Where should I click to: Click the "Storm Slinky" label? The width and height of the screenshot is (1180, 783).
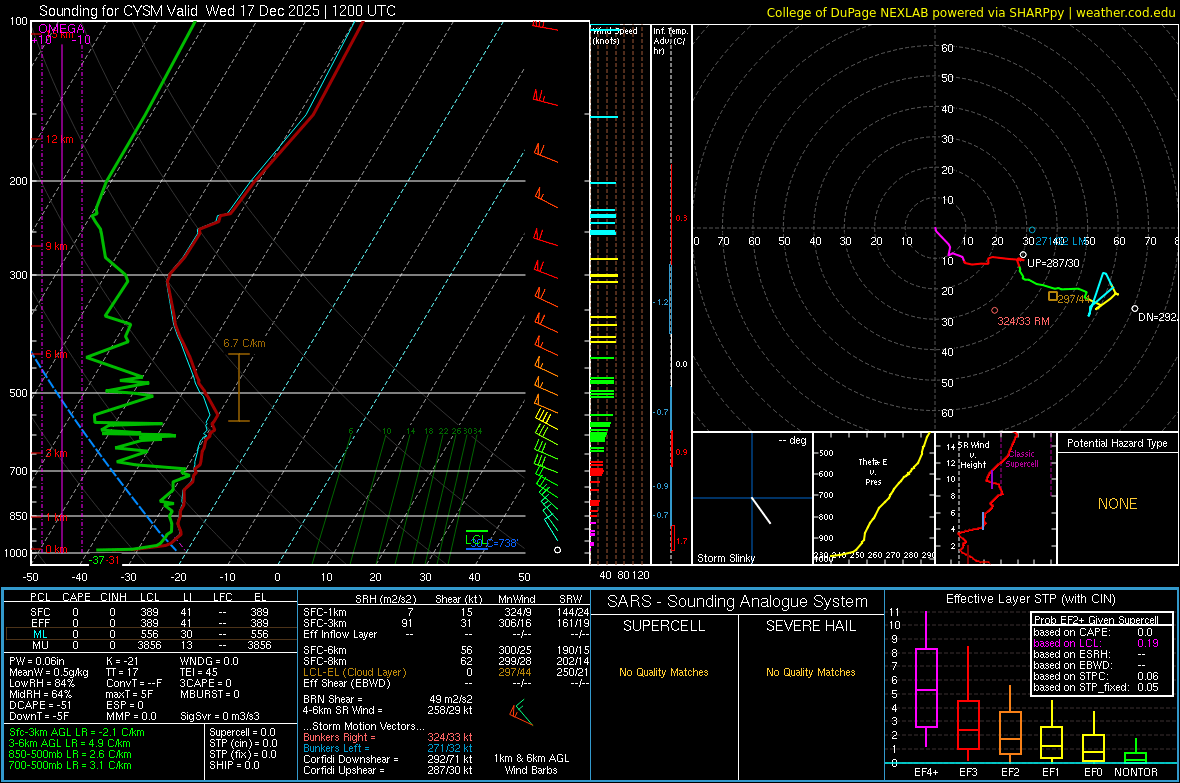pyautogui.click(x=725, y=558)
